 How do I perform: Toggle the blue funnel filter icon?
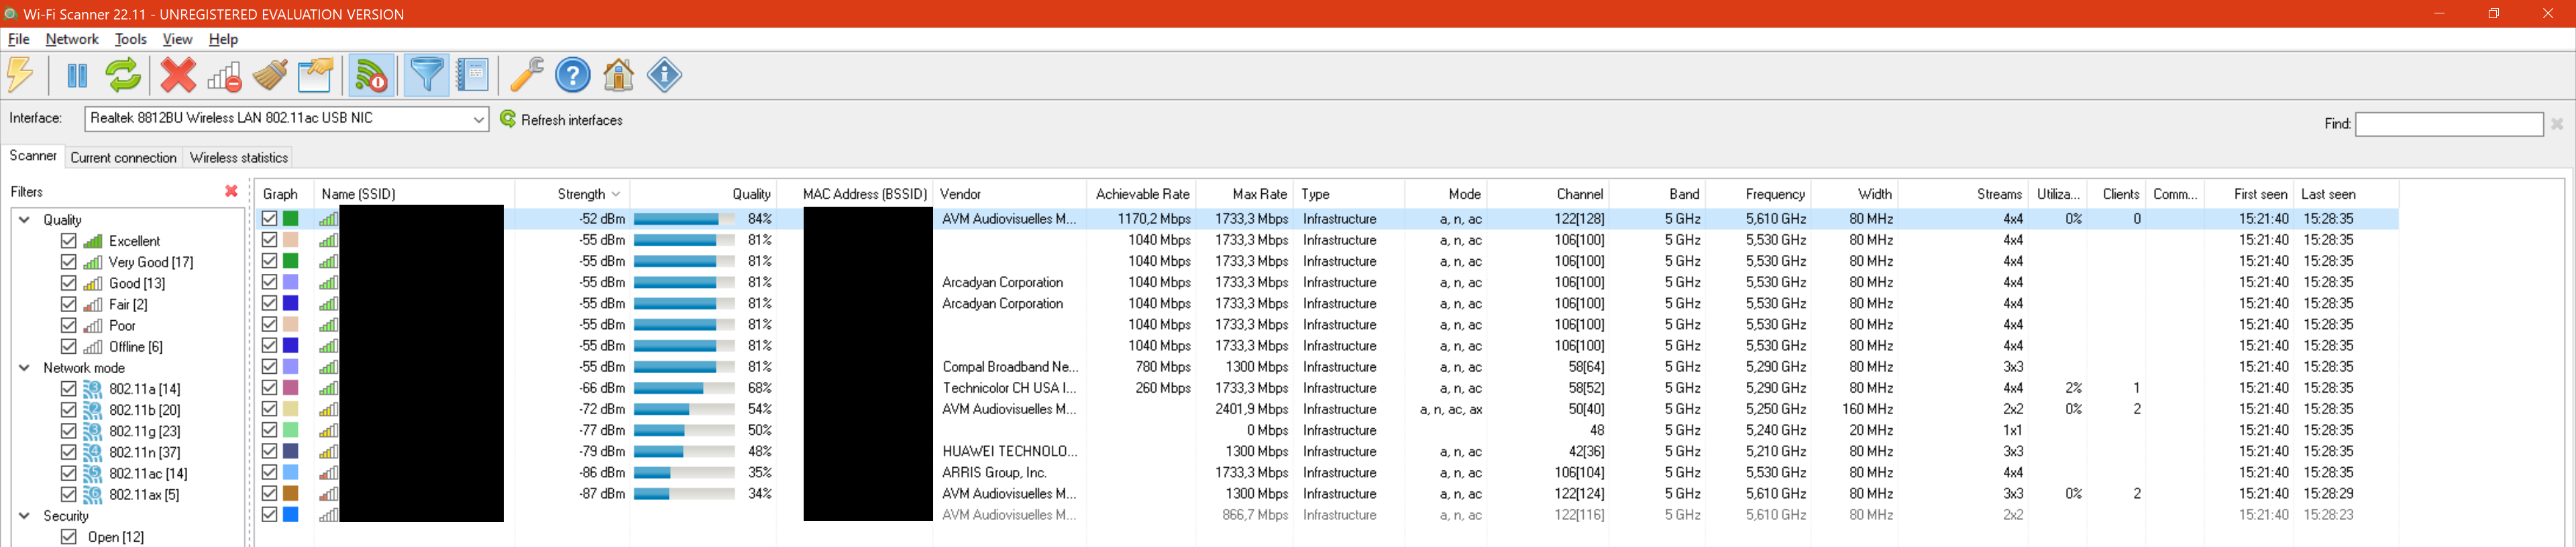click(427, 75)
